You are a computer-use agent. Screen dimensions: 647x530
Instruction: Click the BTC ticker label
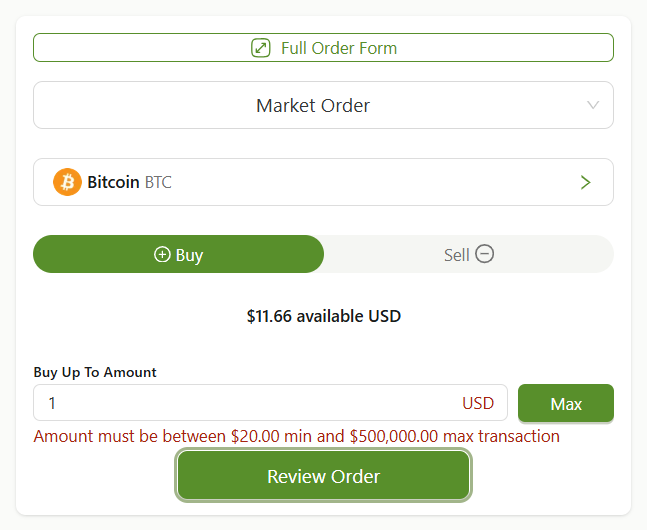coord(158,182)
